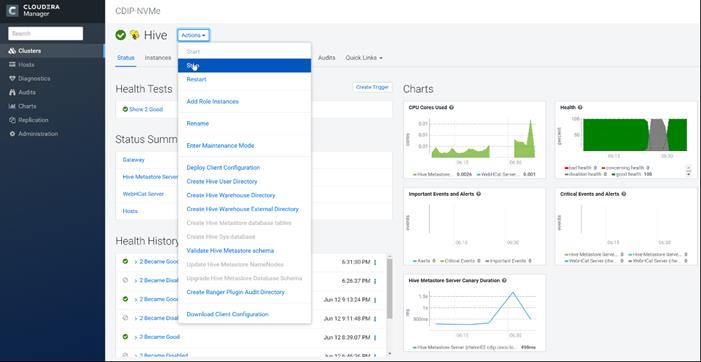Viewport: 701px width, 362px height.
Task: Focus the sidebar Search field
Action: pyautogui.click(x=46, y=34)
